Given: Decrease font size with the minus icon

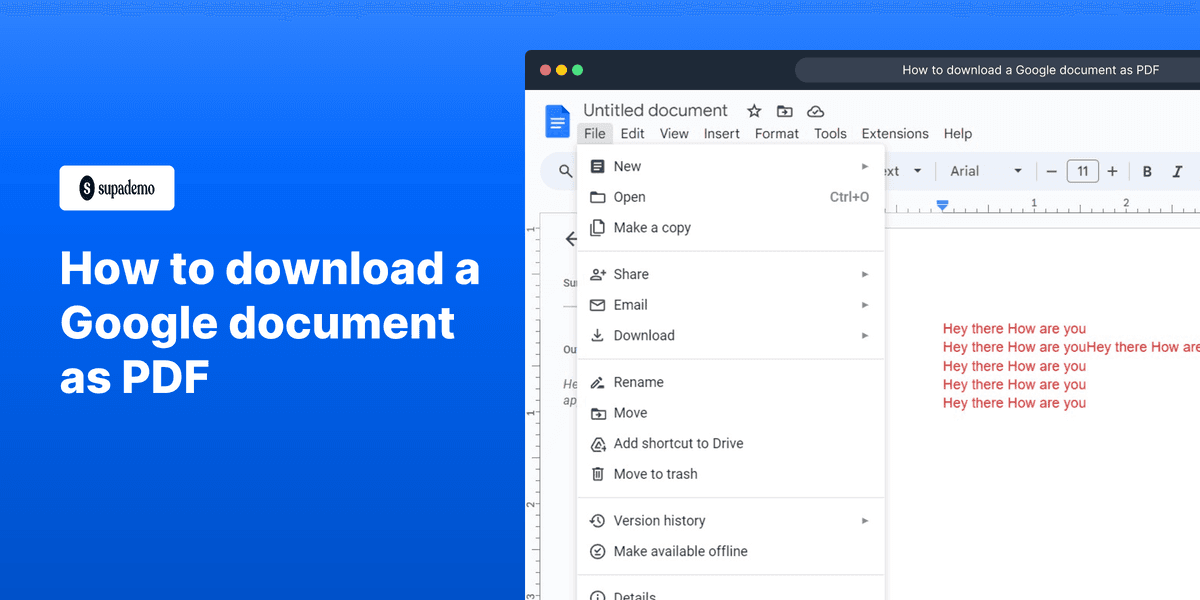Looking at the screenshot, I should 1051,171.
